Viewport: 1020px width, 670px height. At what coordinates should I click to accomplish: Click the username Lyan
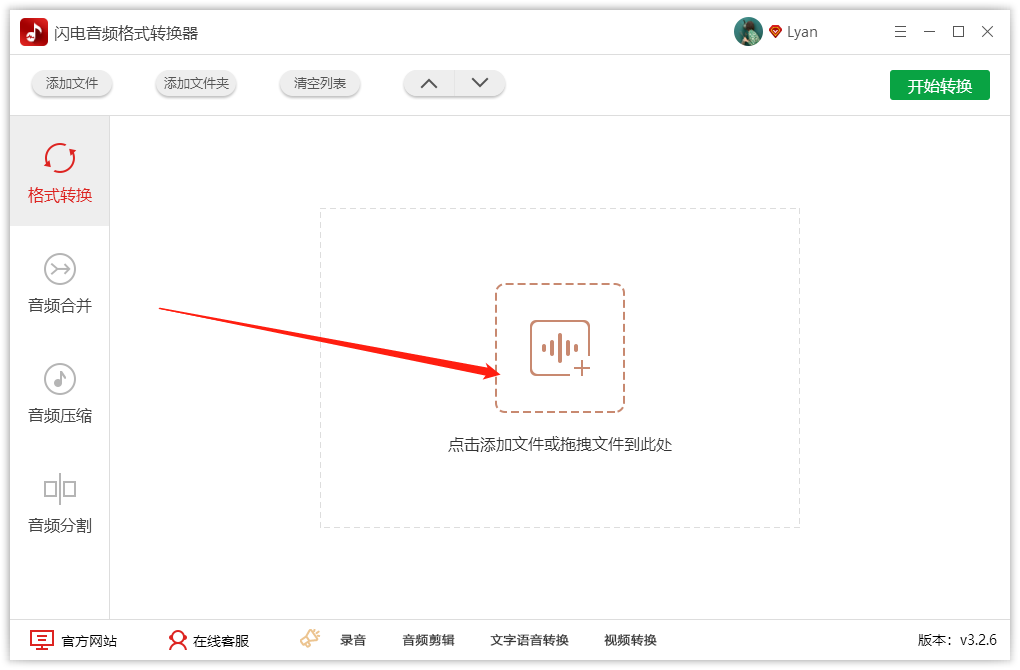[x=802, y=32]
